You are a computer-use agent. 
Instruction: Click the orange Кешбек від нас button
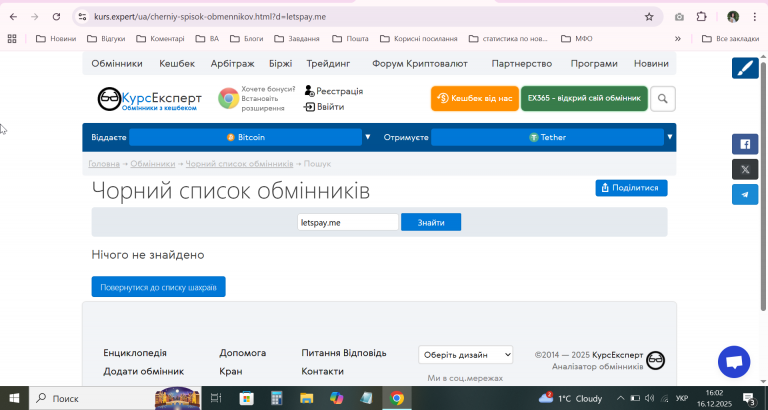(x=475, y=98)
